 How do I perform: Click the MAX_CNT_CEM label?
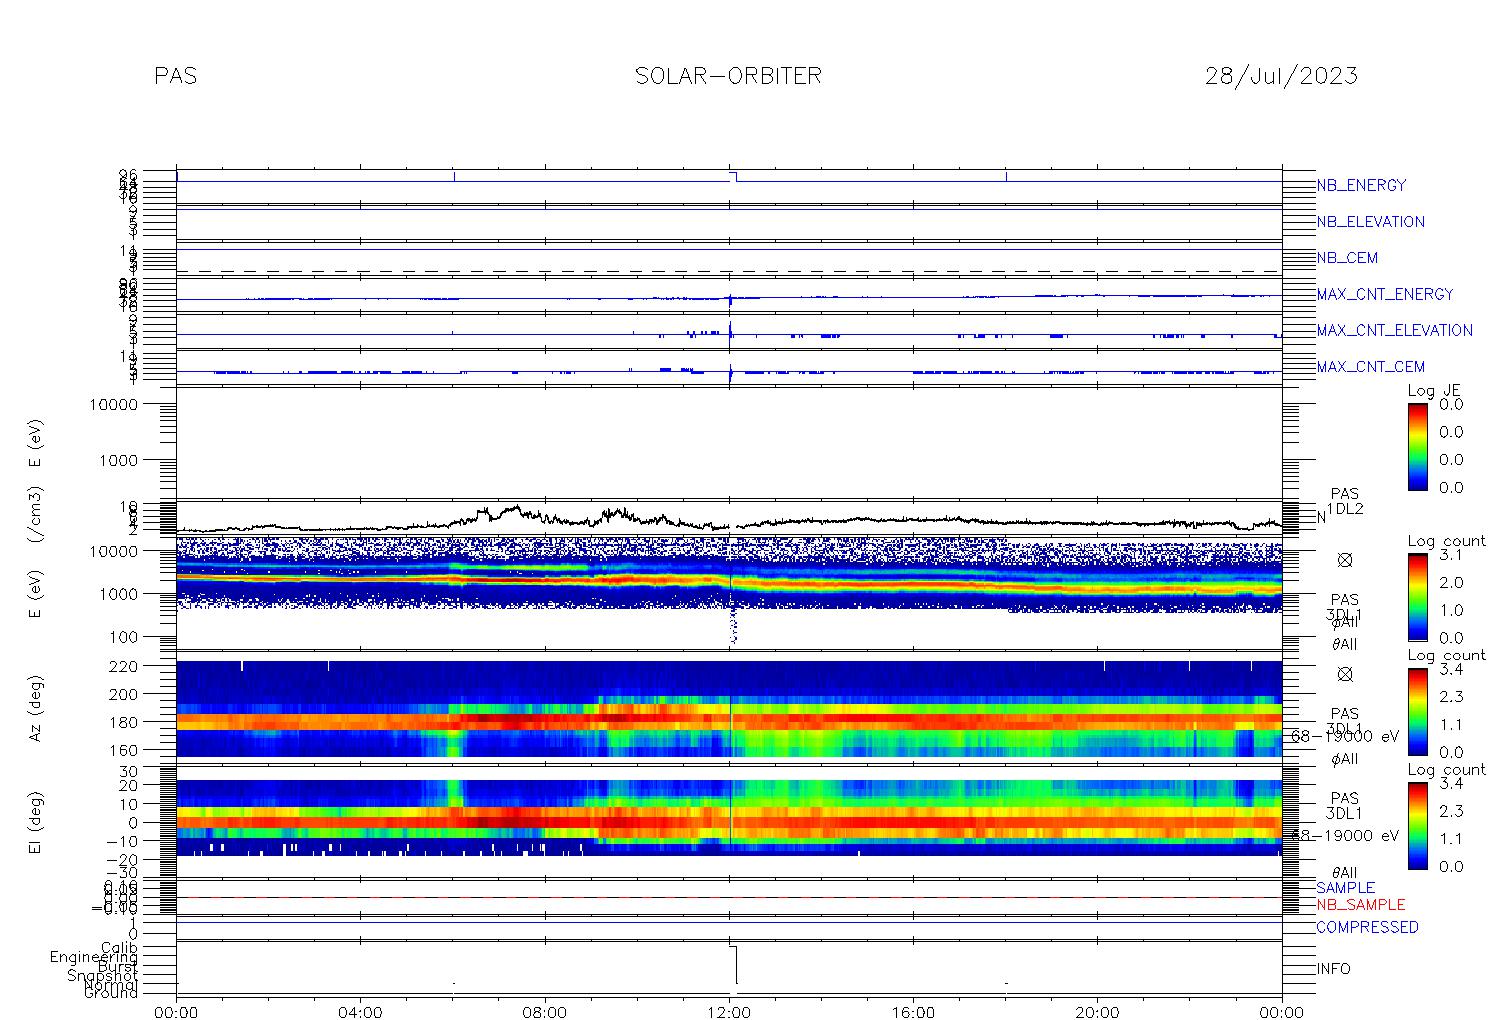tap(1370, 367)
